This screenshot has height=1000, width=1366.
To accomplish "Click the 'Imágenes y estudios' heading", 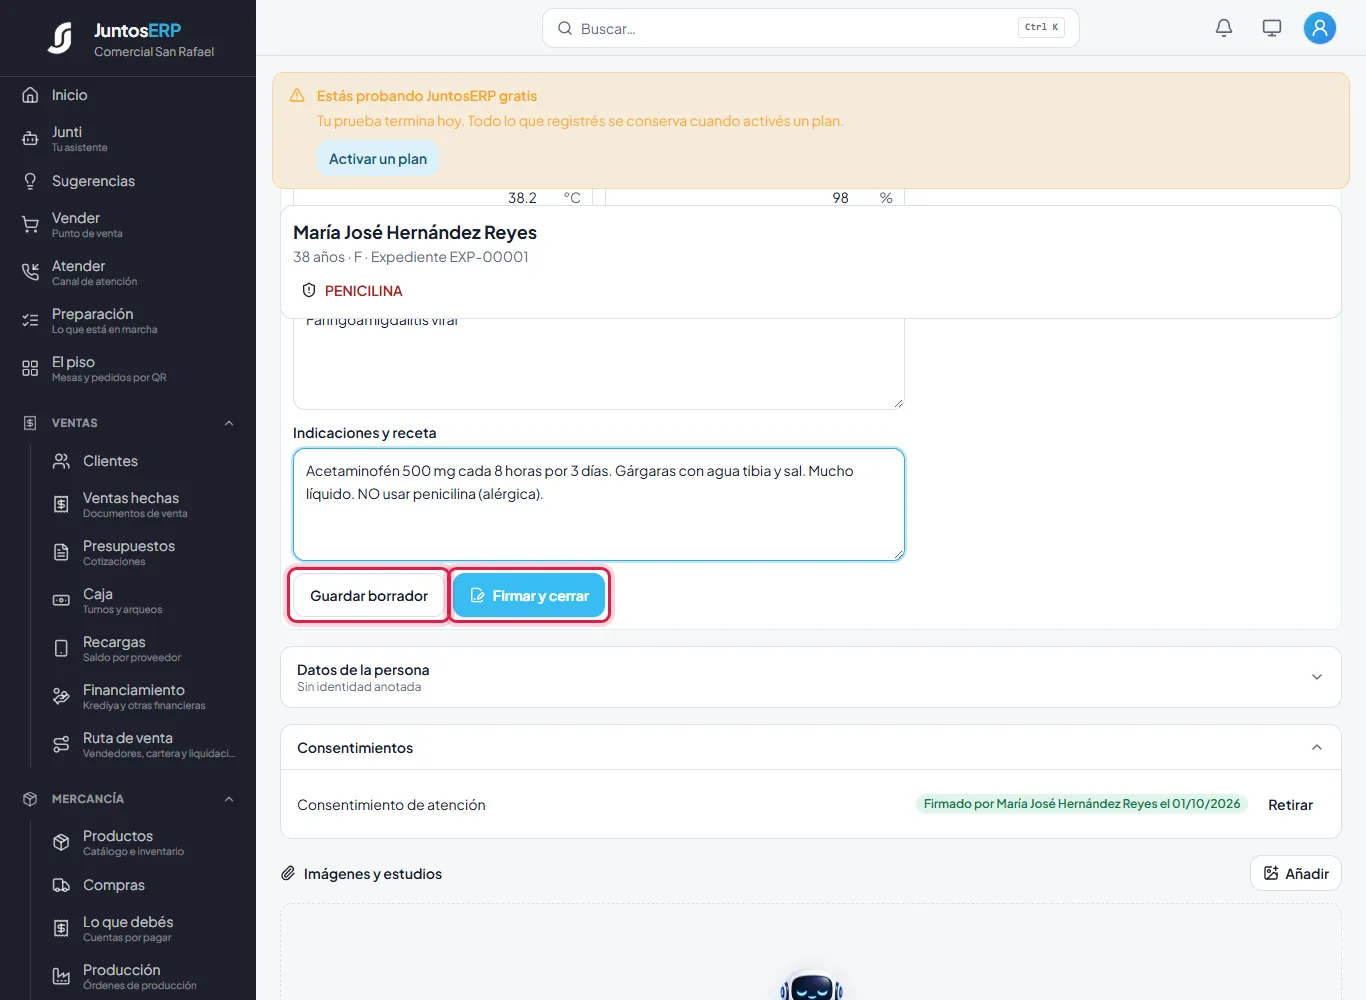I will [x=373, y=874].
